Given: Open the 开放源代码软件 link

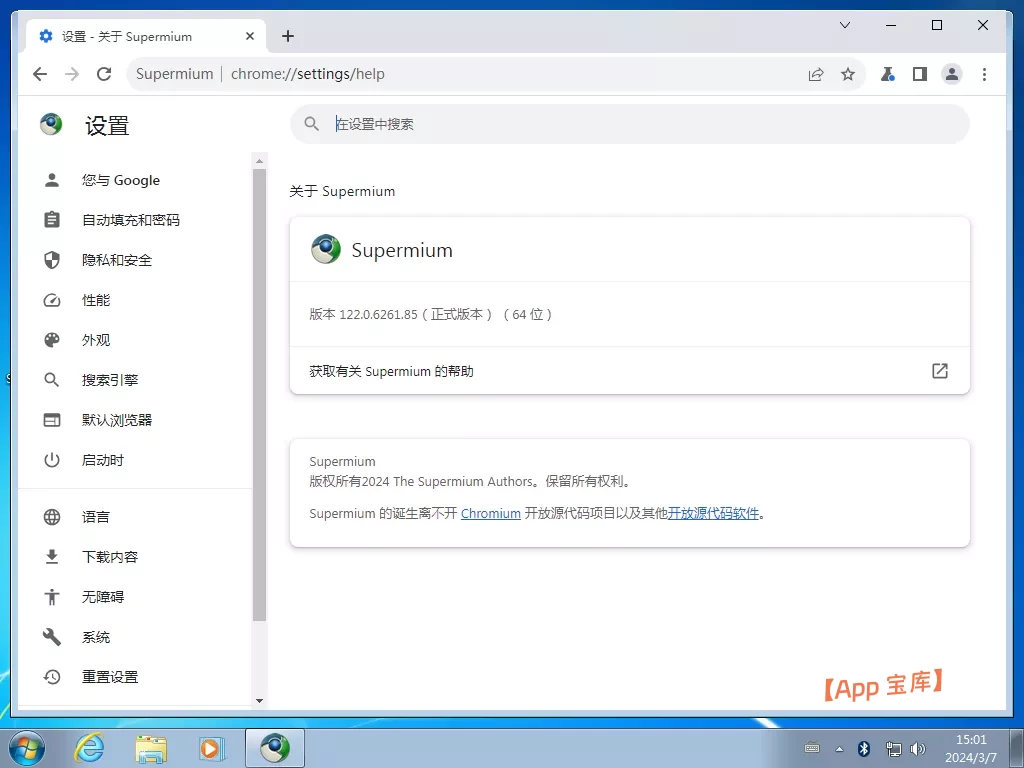Looking at the screenshot, I should coord(713,513).
